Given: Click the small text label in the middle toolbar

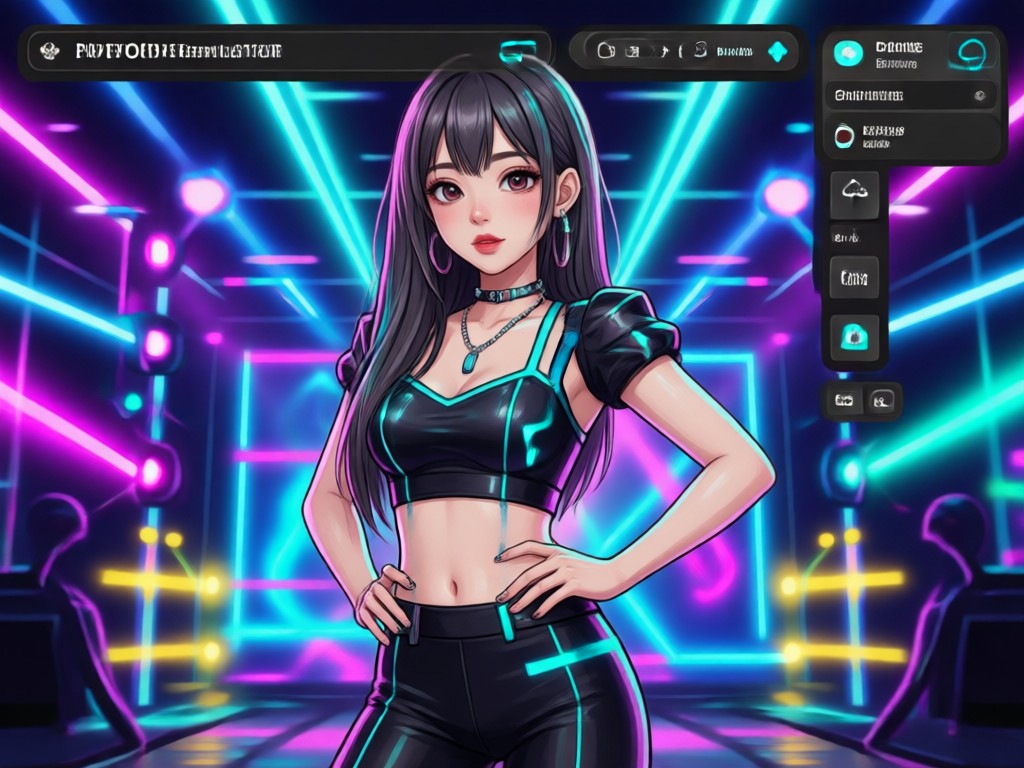Looking at the screenshot, I should pyautogui.click(x=734, y=52).
